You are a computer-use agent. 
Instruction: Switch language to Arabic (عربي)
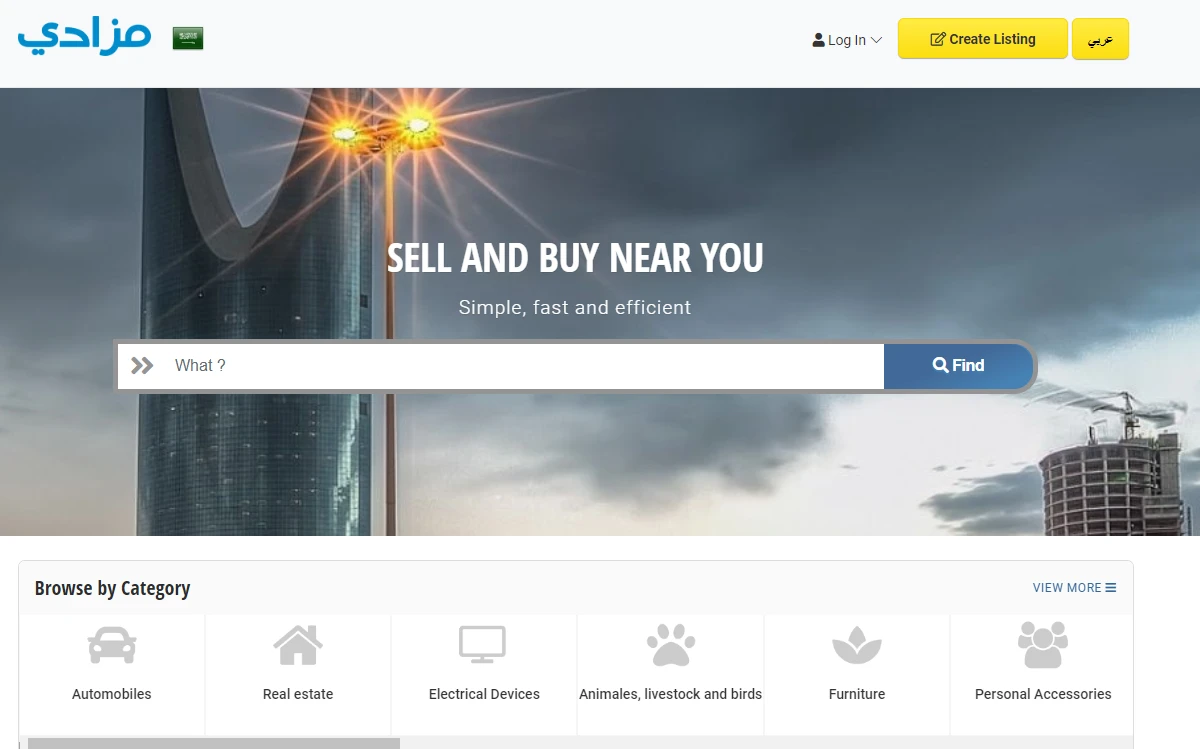(x=1100, y=39)
